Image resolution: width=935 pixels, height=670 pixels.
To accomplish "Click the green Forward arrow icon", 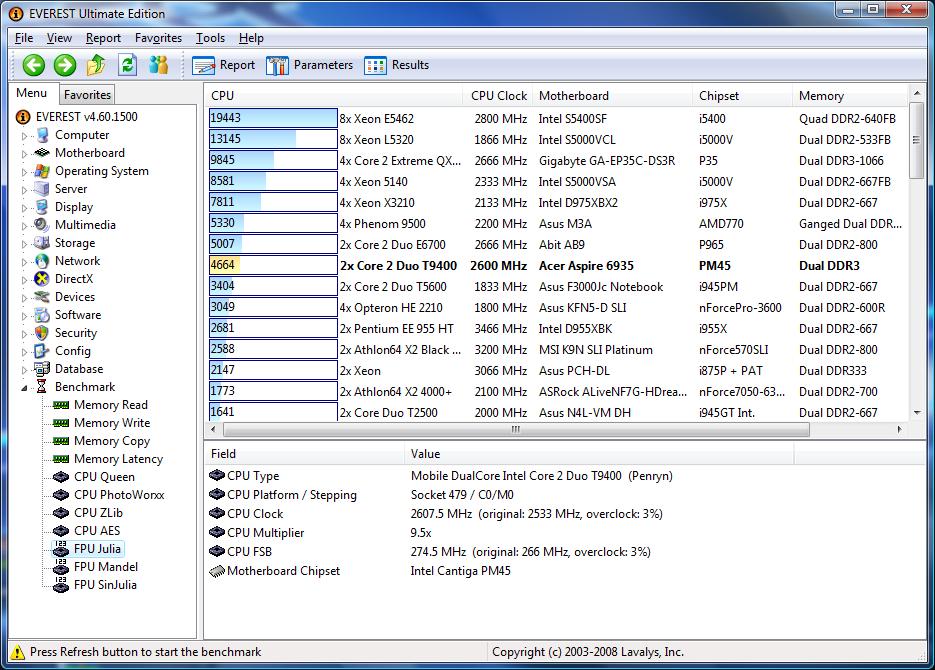I will (65, 65).
